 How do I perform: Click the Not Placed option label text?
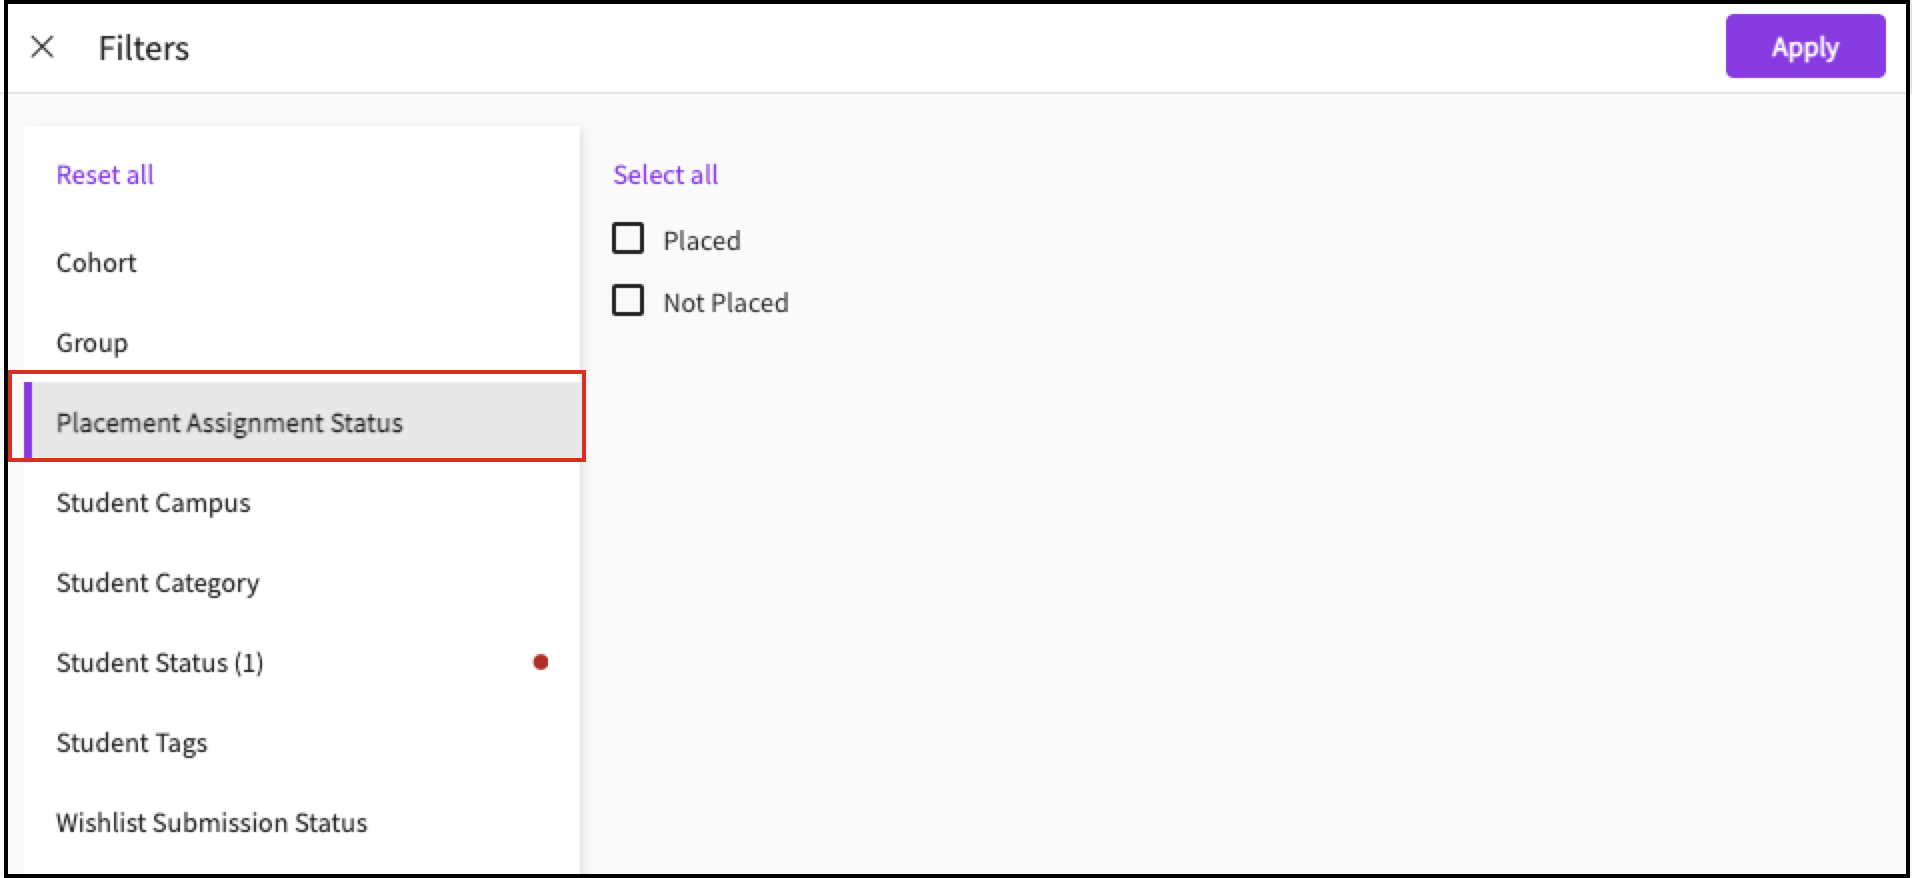726,303
